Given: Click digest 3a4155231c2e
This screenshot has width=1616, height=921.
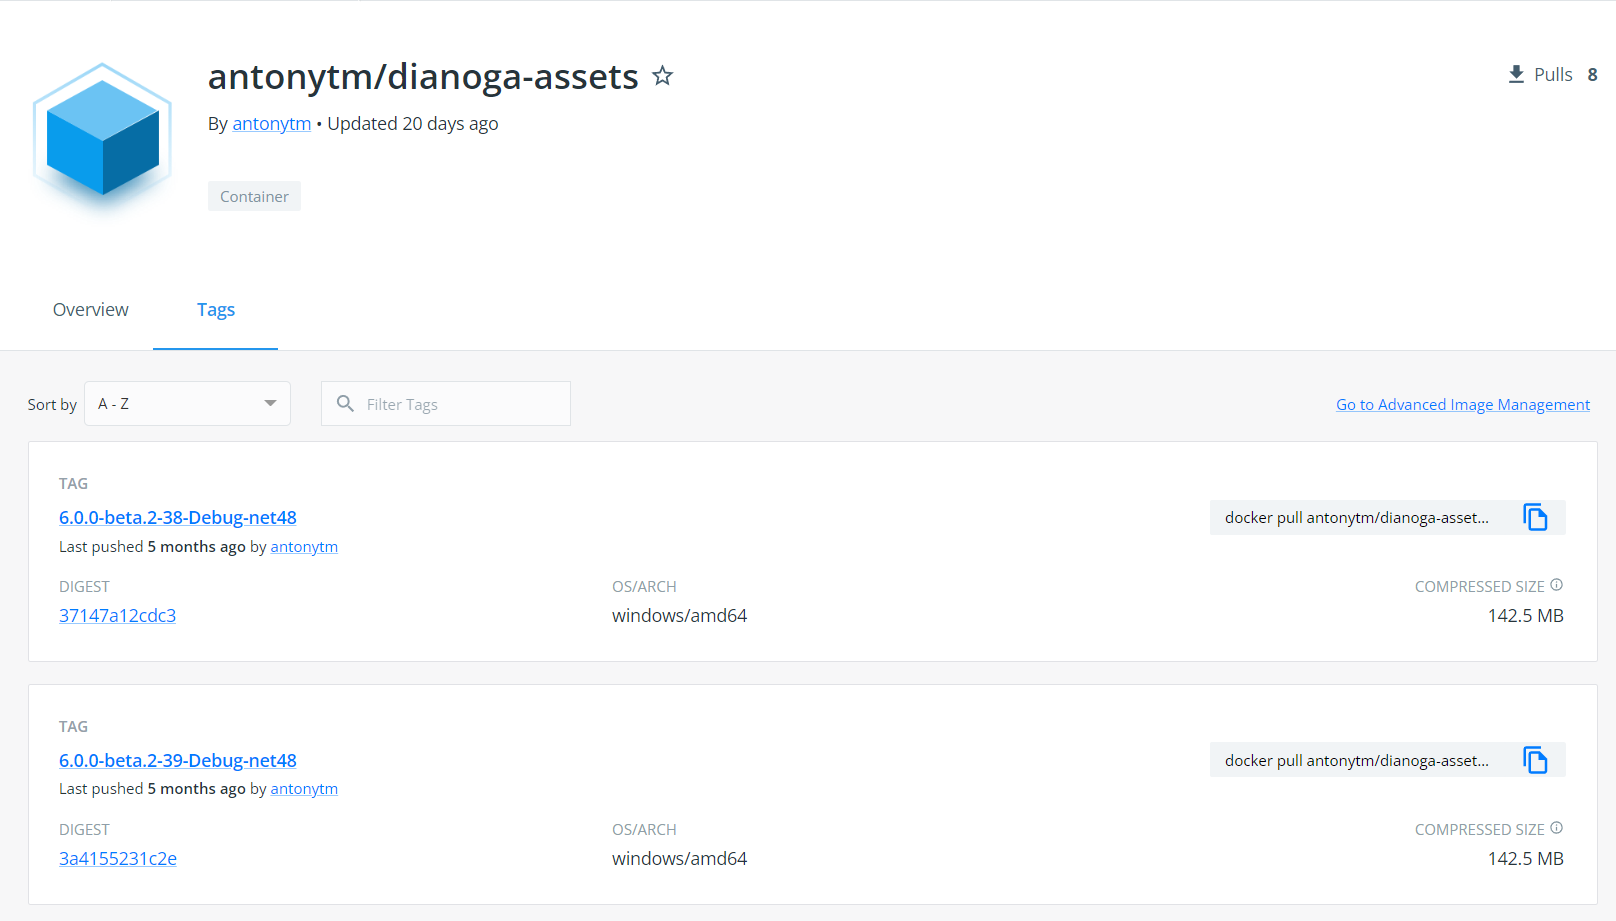Looking at the screenshot, I should pos(117,858).
